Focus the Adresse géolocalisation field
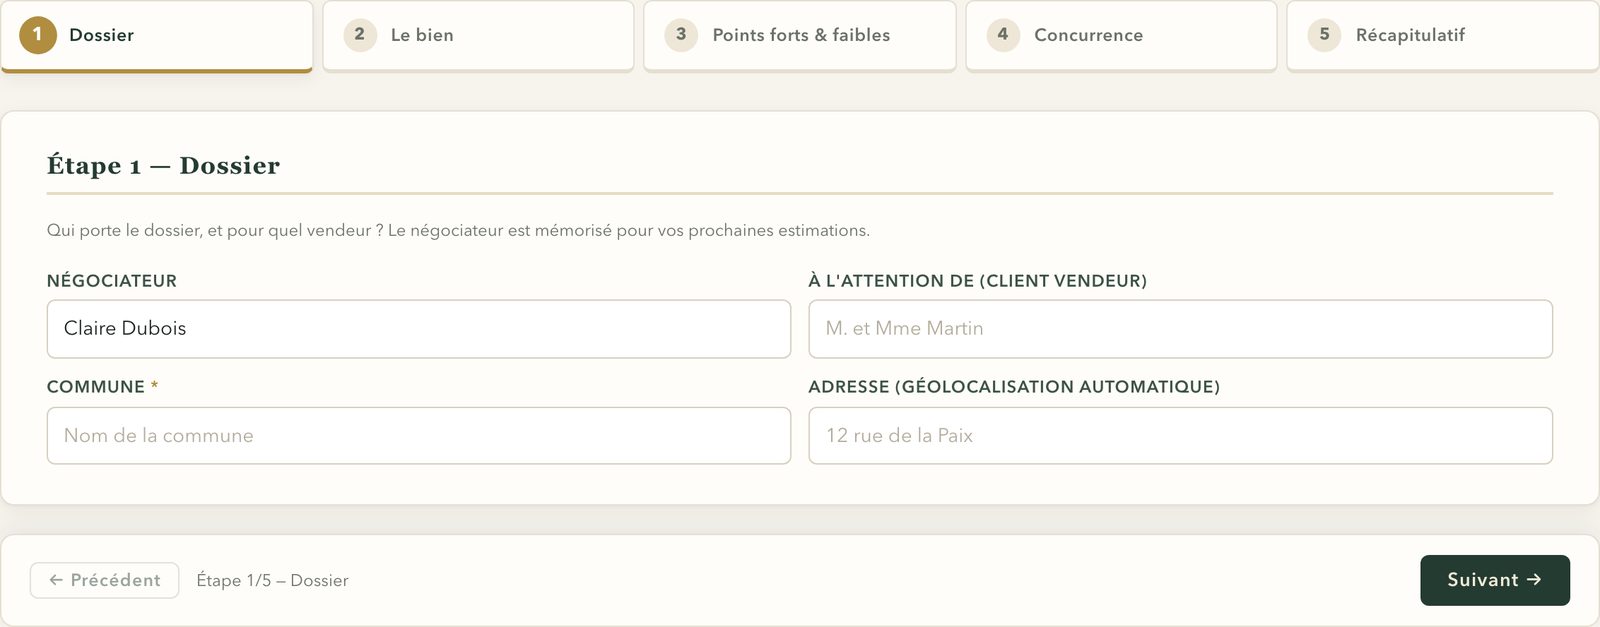Screen dimensions: 1600x627 pyautogui.click(x=1180, y=436)
